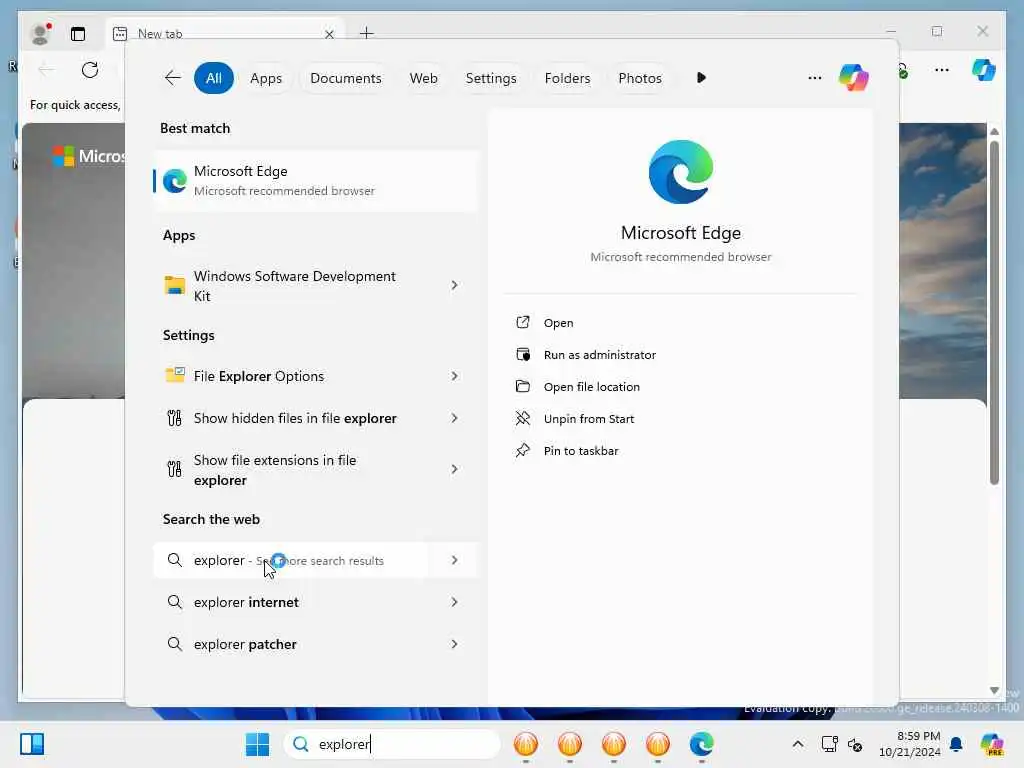This screenshot has height=768, width=1024.
Task: Open the Edge profile icon
Action: 41,33
